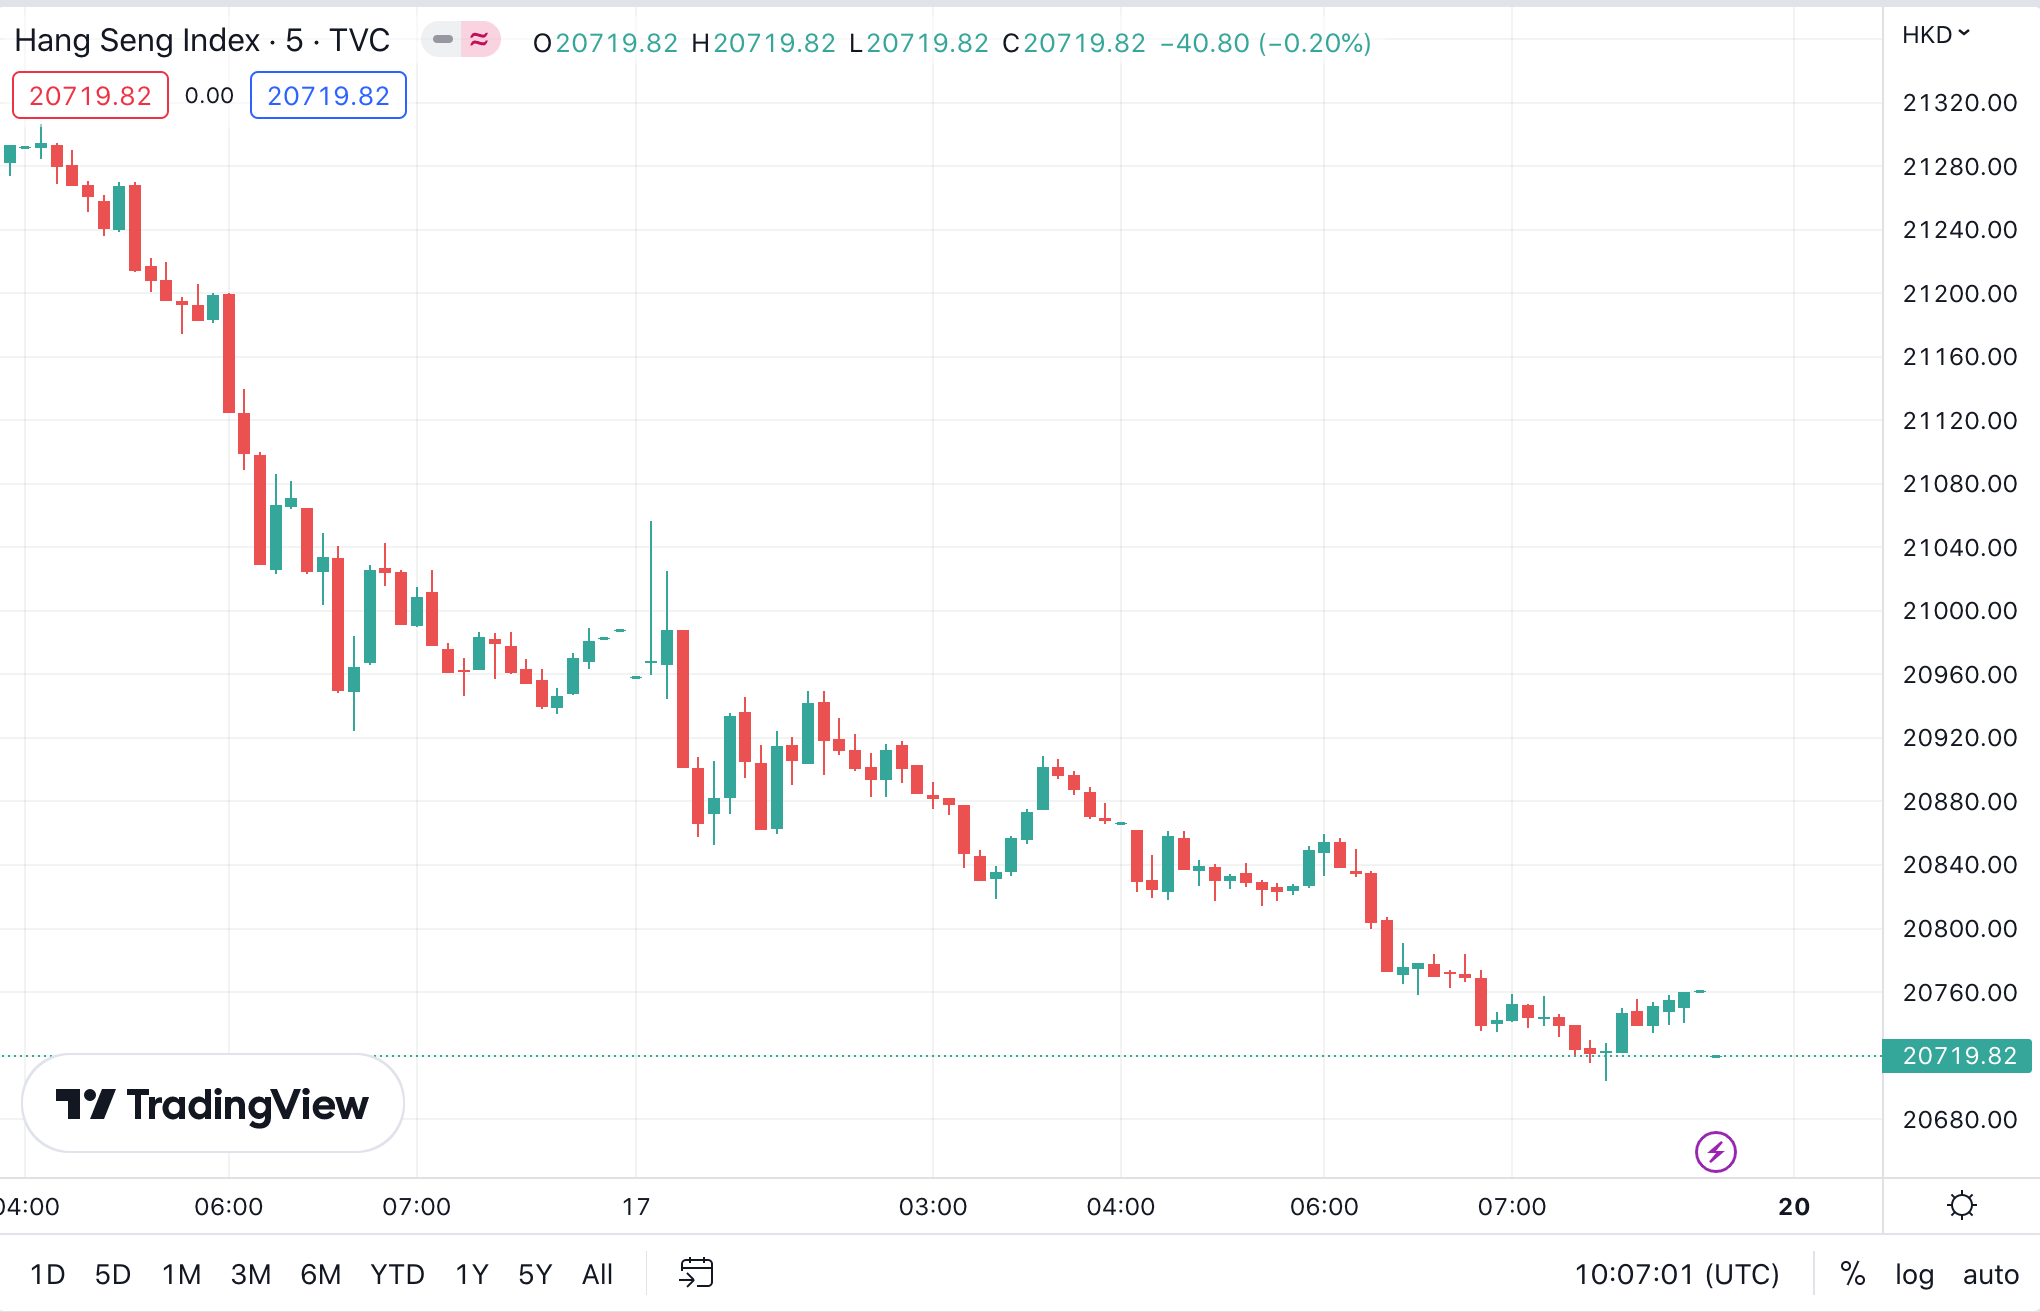Click the close value C20719.82
2040x1312 pixels.
pos(1074,42)
